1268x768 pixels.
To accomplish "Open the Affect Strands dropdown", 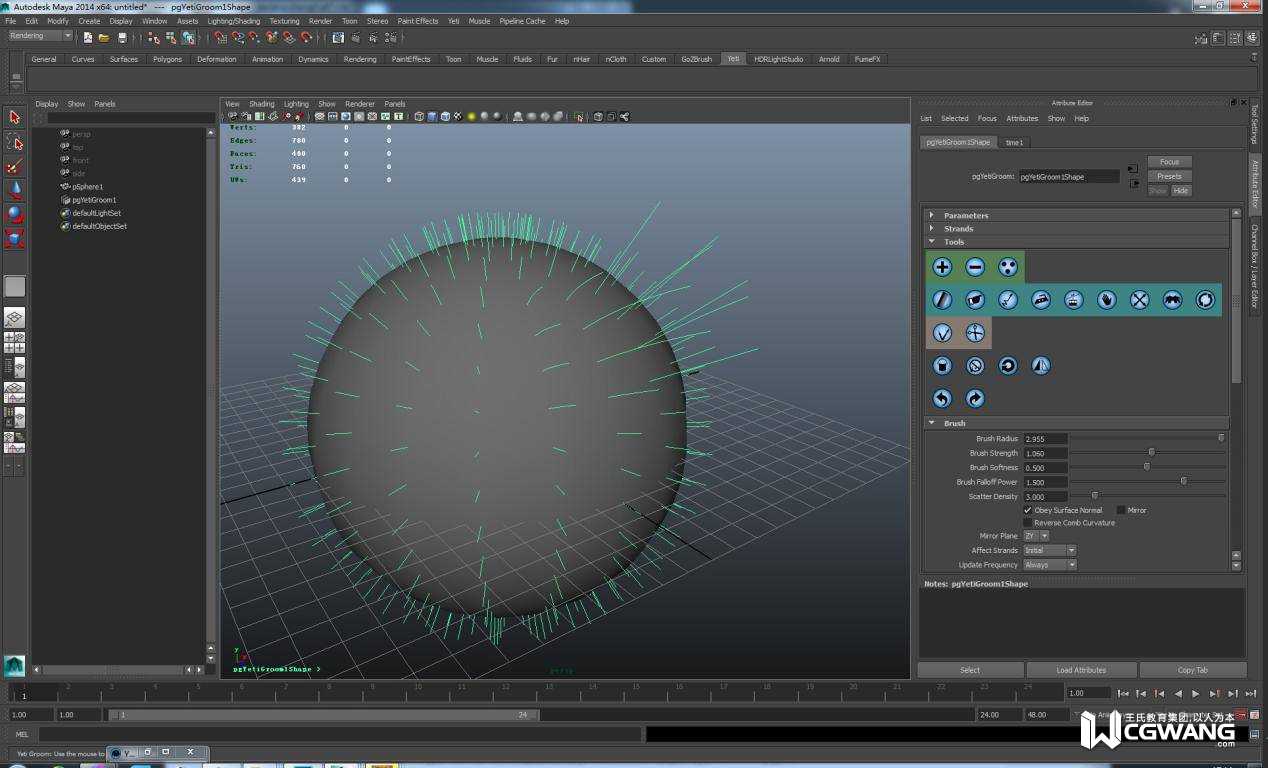I will pos(1049,551).
